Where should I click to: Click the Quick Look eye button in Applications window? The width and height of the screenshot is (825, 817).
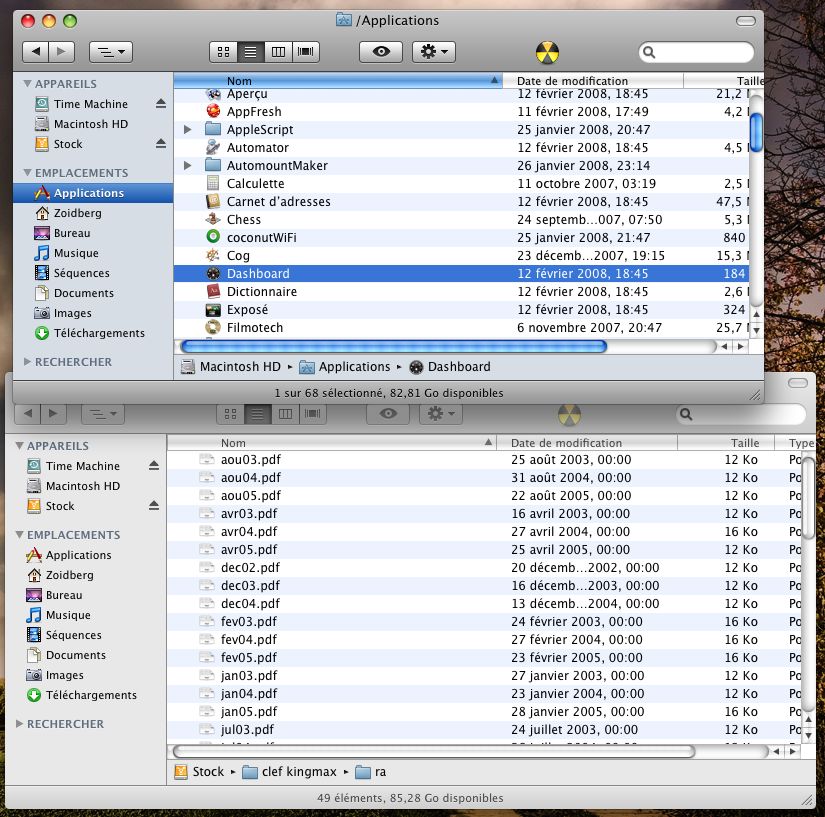381,52
